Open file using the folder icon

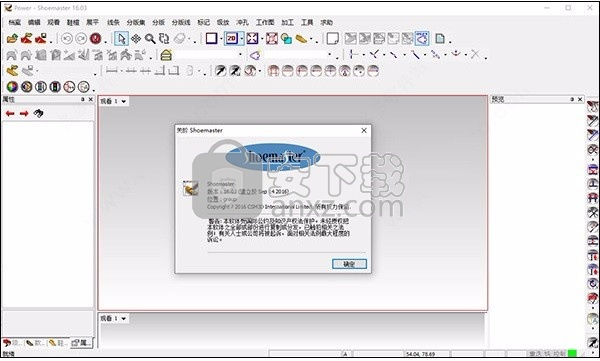(12, 38)
